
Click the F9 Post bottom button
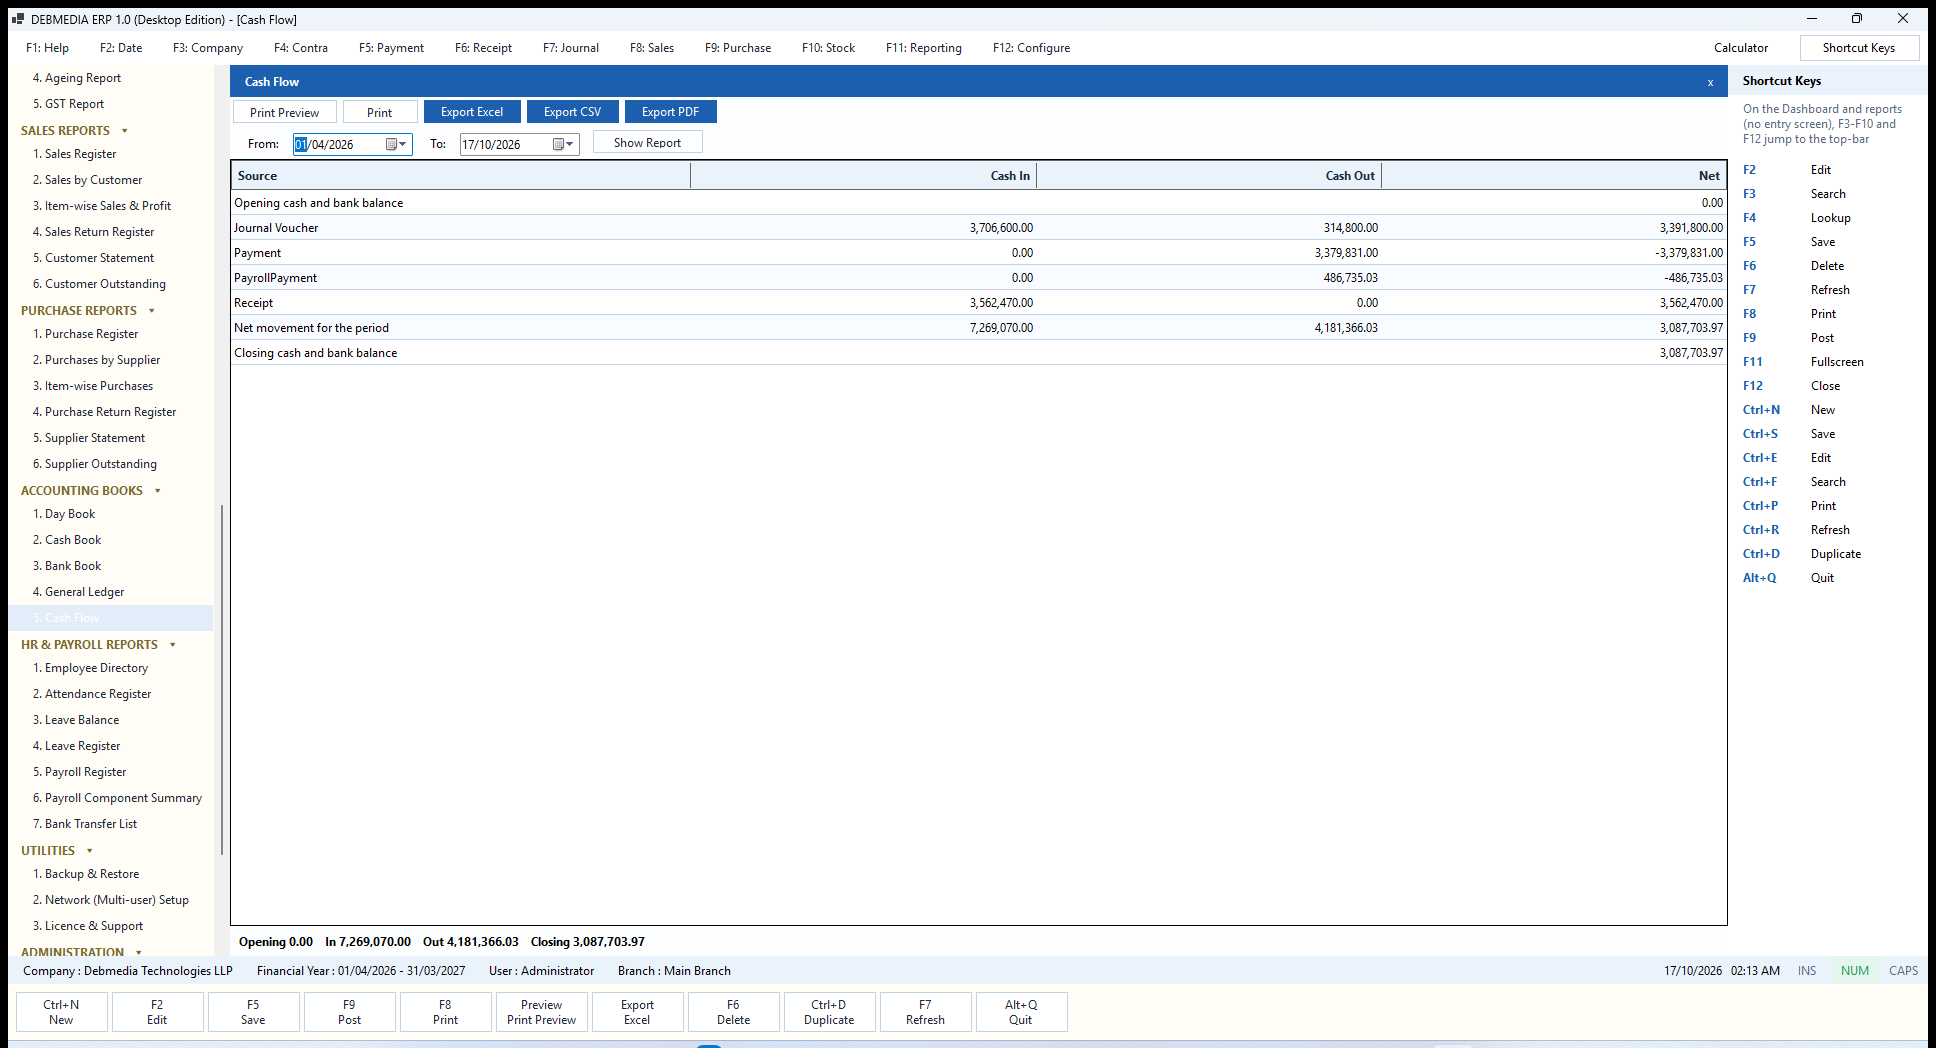[x=349, y=1012]
